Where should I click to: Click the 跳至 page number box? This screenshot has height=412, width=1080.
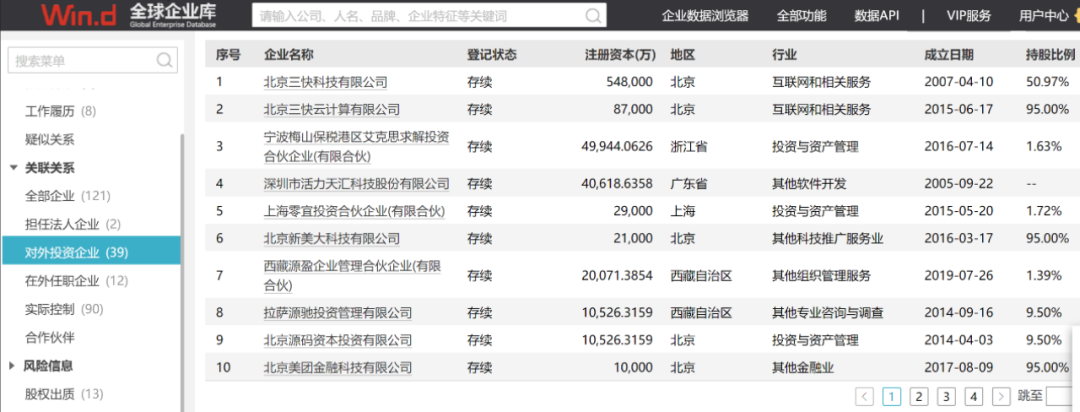point(1062,396)
